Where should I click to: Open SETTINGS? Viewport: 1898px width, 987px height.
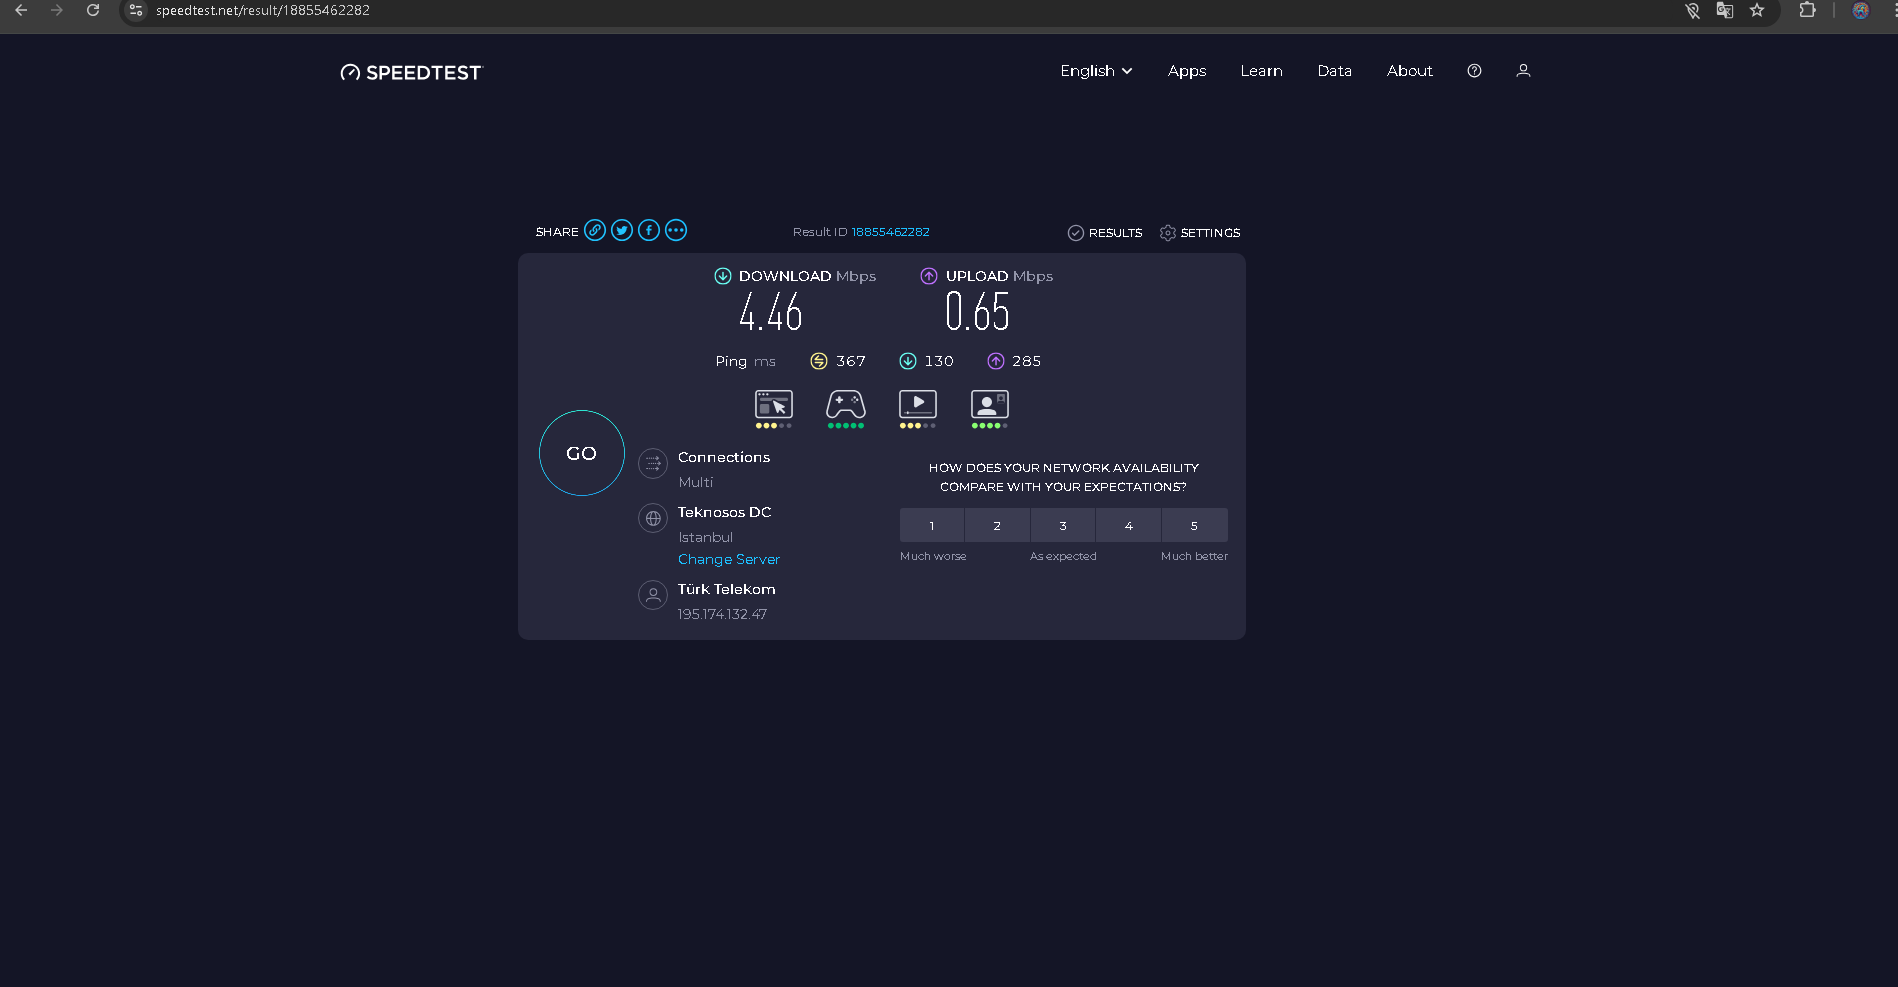point(1200,233)
